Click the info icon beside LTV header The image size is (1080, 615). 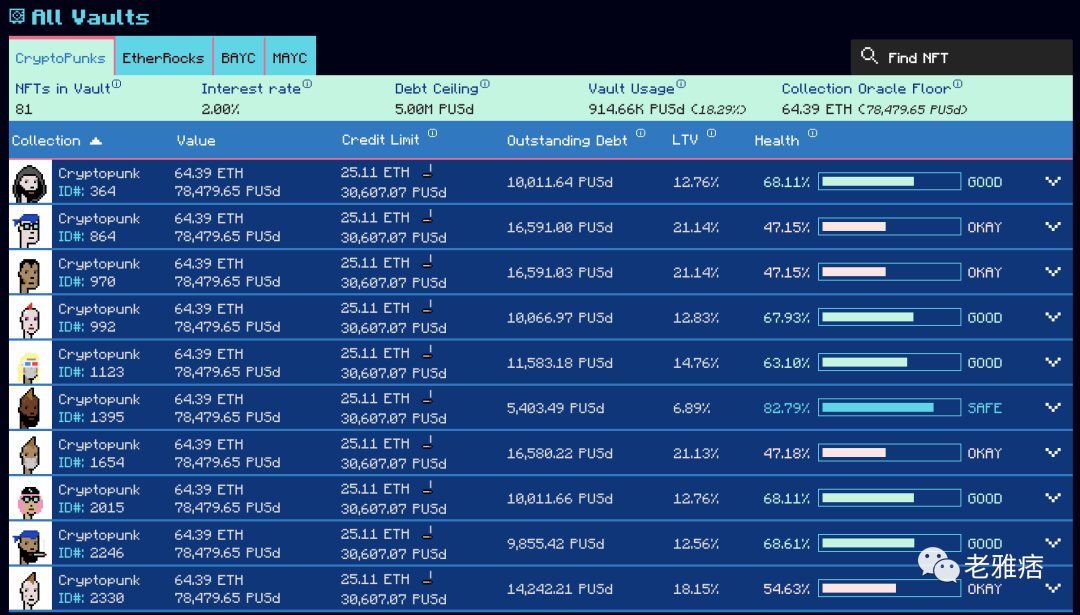[x=712, y=134]
